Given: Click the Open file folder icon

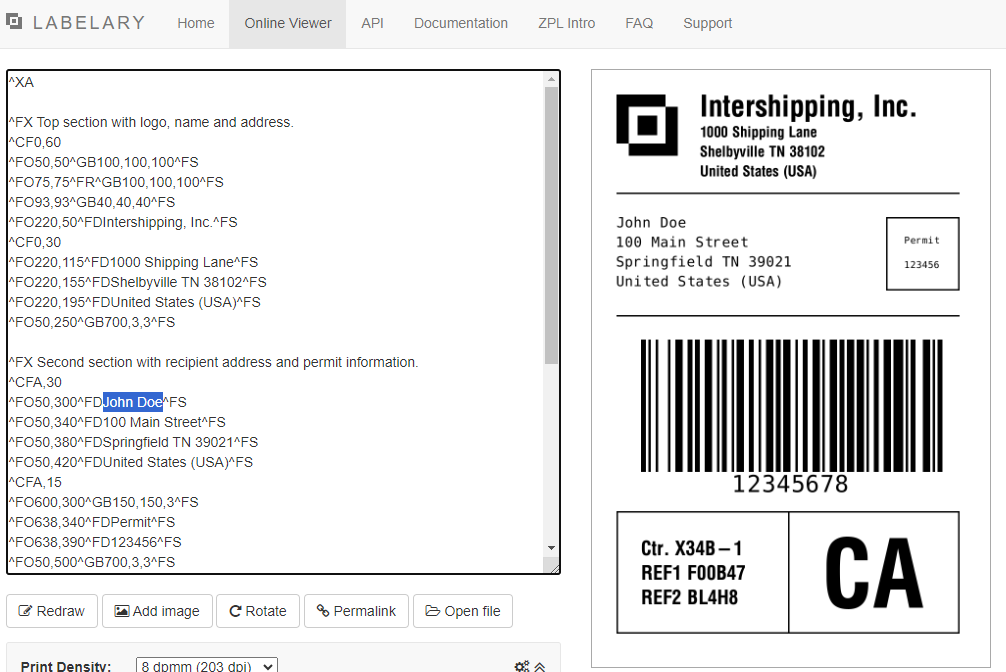Looking at the screenshot, I should pos(432,611).
